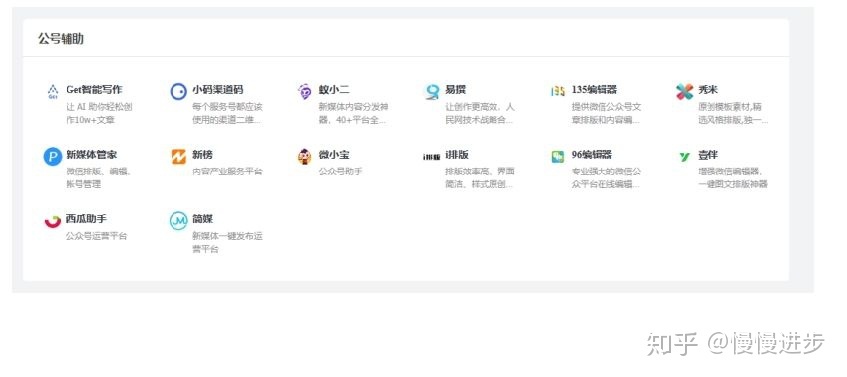Viewport: 847px width, 377px height.
Task: Select the 公号辅助 section heading
Action: coord(60,38)
